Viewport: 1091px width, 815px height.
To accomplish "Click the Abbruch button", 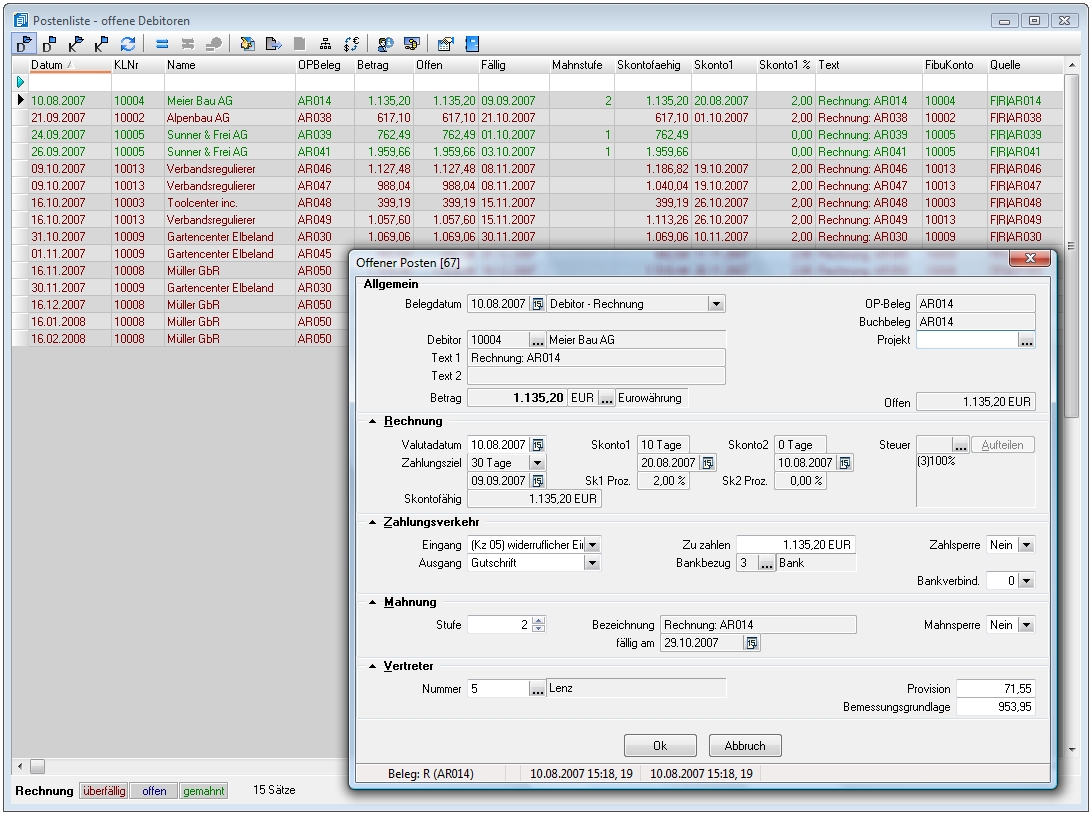I will [x=744, y=746].
